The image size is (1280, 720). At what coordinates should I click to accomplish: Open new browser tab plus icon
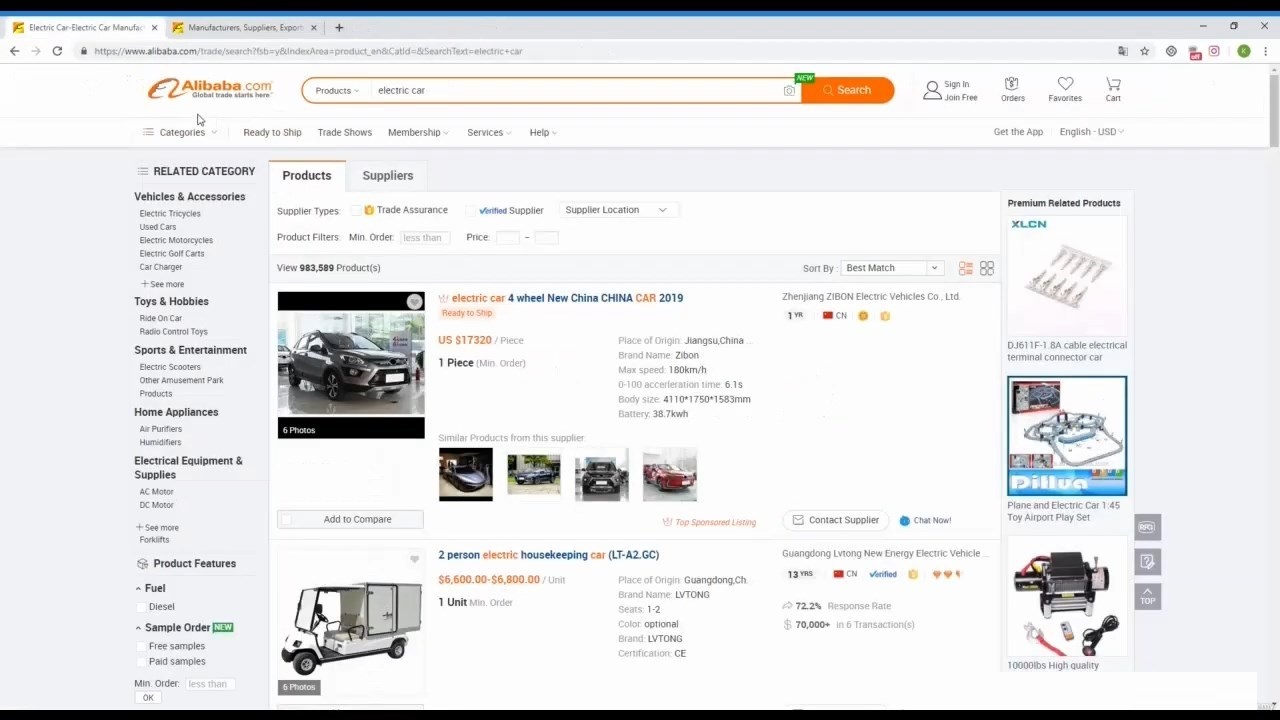tap(339, 27)
